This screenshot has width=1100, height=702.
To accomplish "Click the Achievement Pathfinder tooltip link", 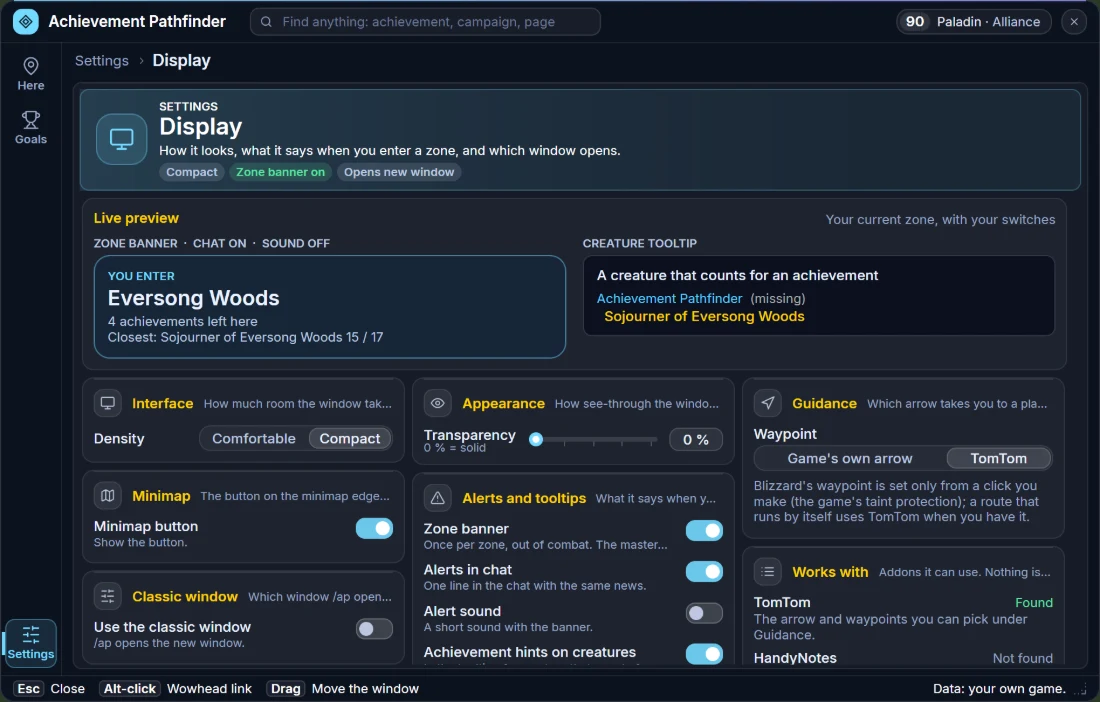I will click(x=669, y=299).
